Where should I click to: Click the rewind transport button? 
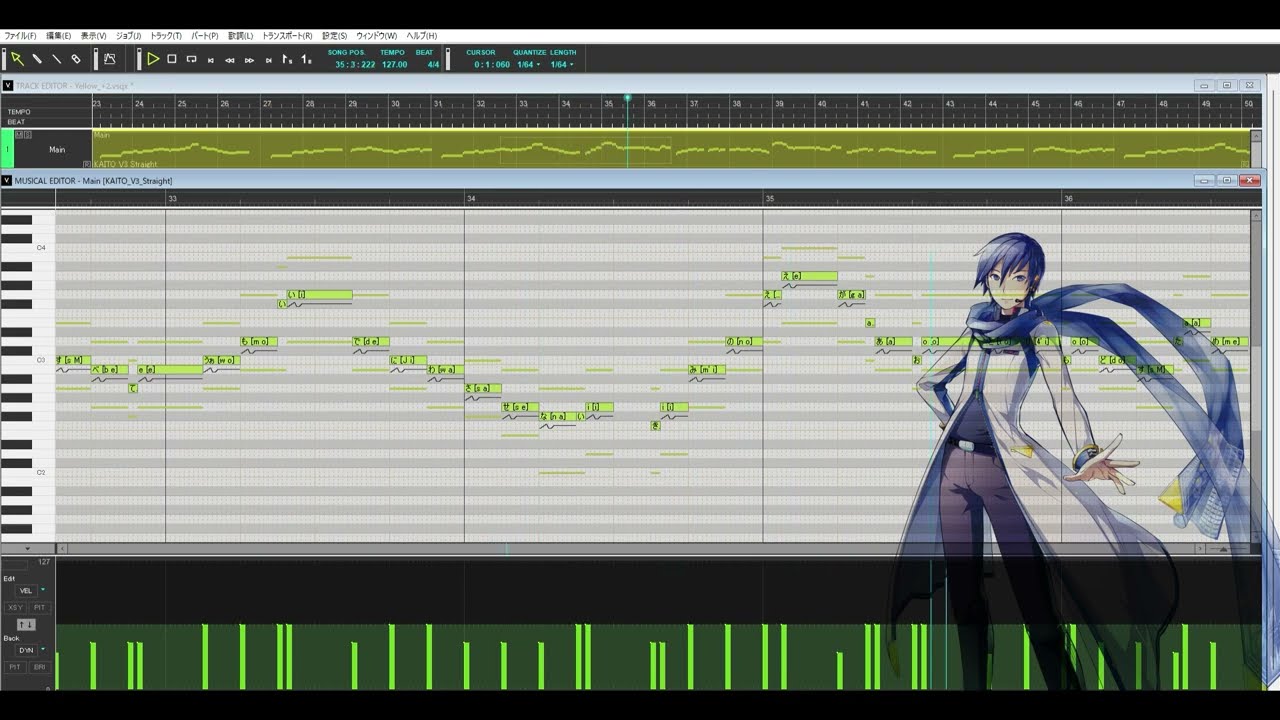[x=230, y=60]
